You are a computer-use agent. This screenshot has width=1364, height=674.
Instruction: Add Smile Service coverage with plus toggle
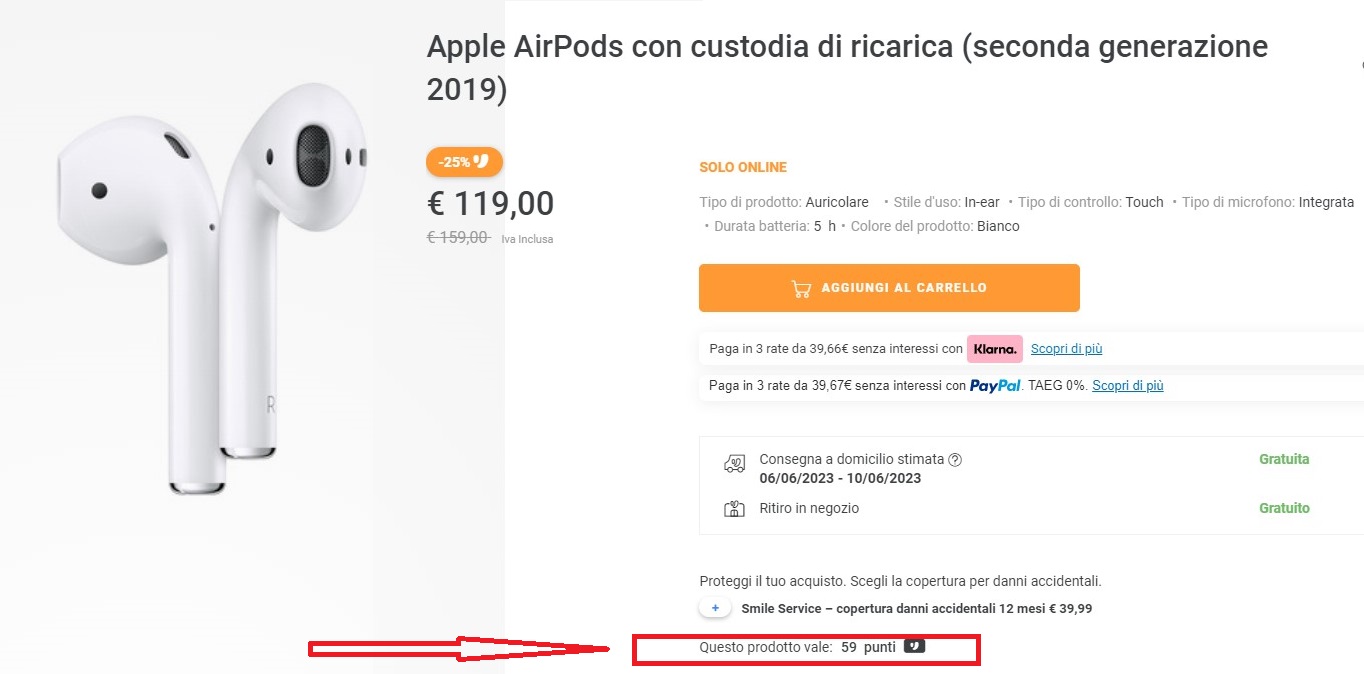click(715, 608)
